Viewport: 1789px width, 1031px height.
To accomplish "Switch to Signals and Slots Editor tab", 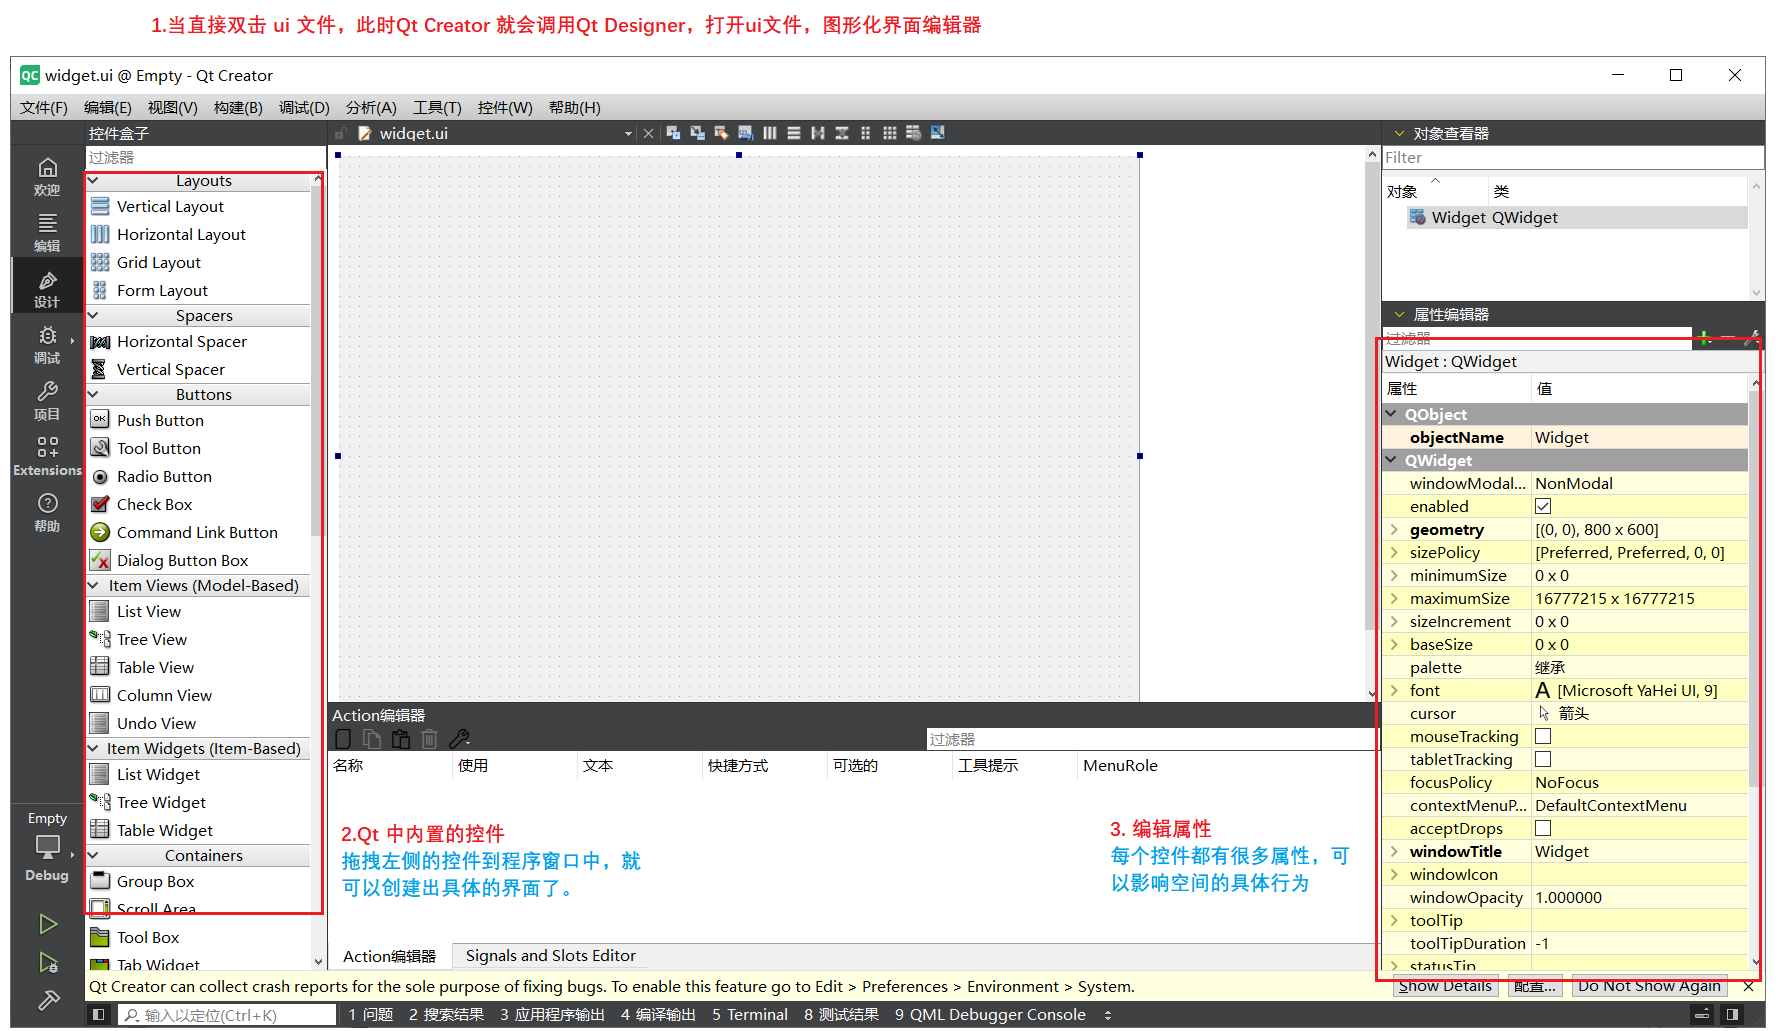I will 551,956.
